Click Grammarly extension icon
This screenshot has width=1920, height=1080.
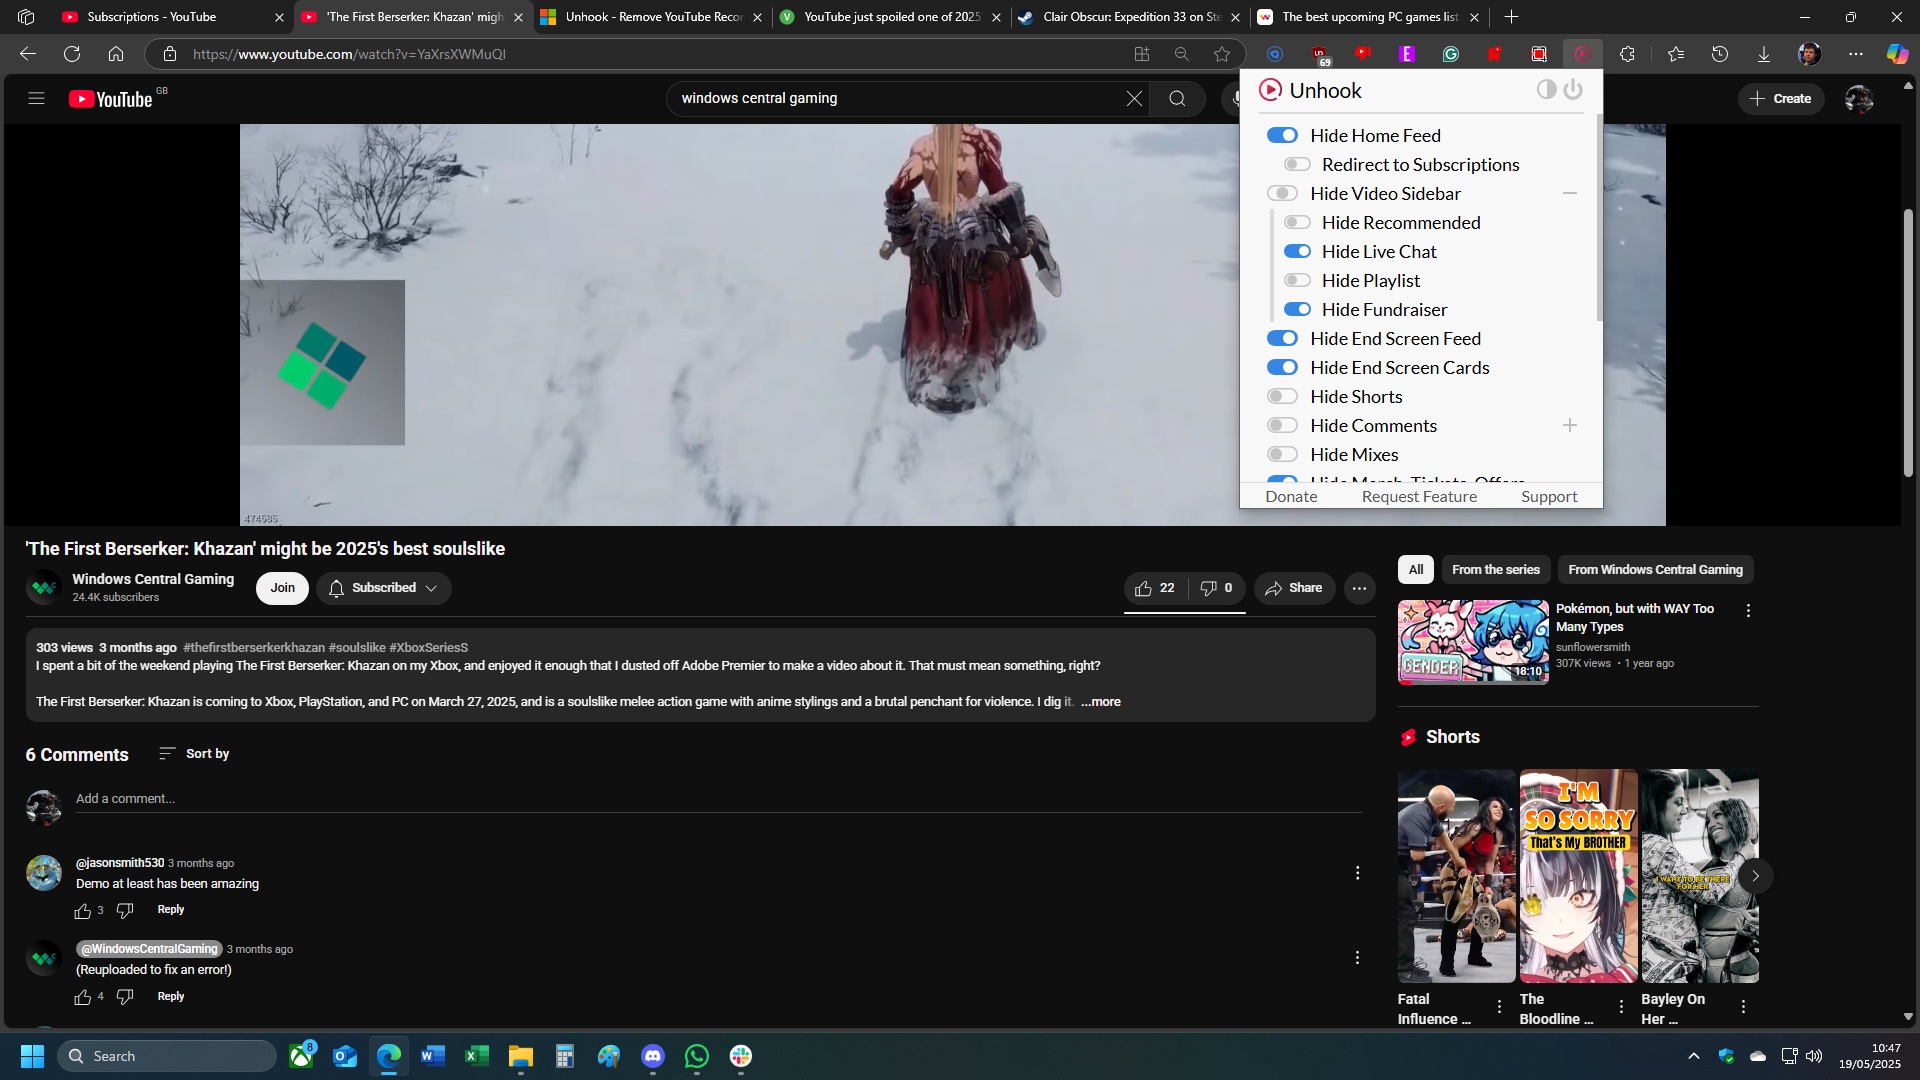tap(1451, 54)
